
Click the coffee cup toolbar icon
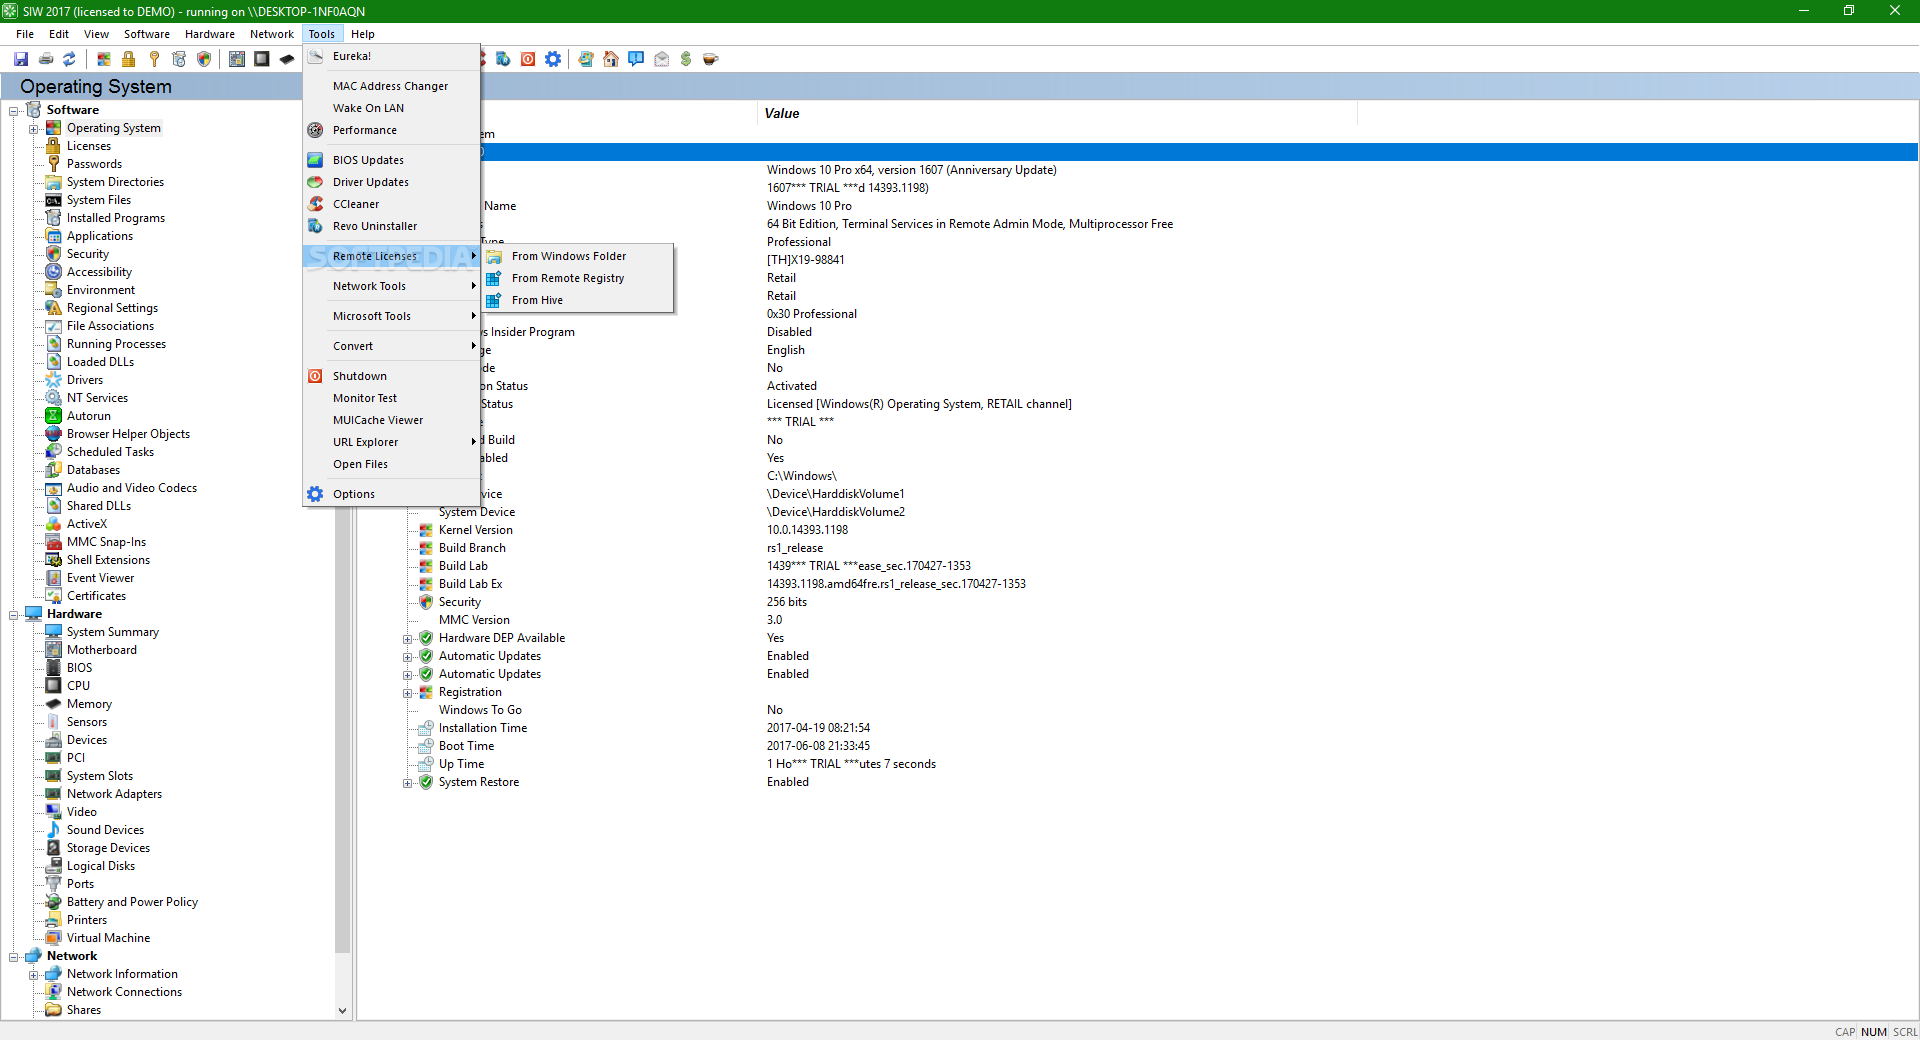[711, 59]
